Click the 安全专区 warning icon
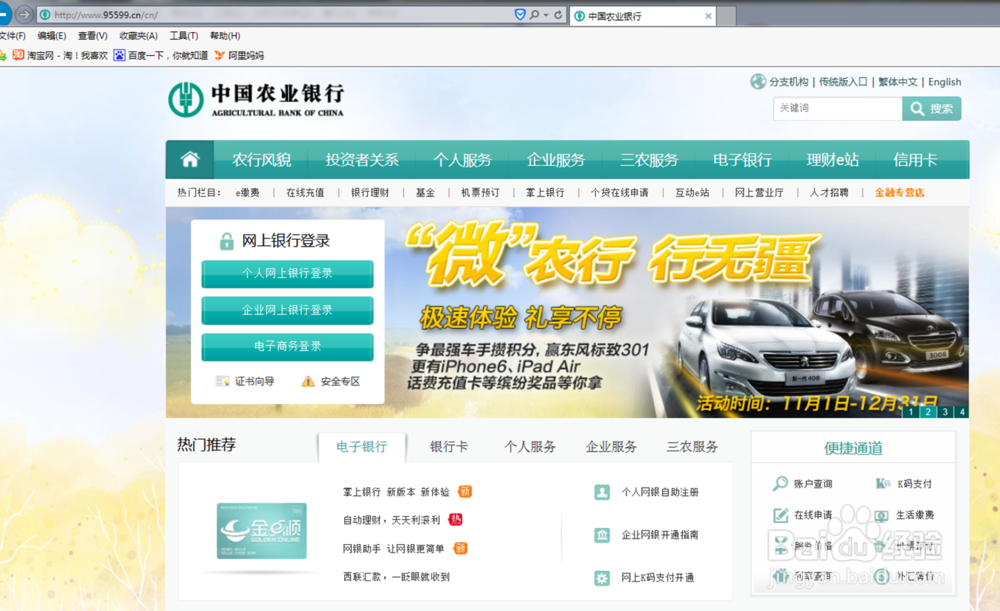 pyautogui.click(x=308, y=381)
